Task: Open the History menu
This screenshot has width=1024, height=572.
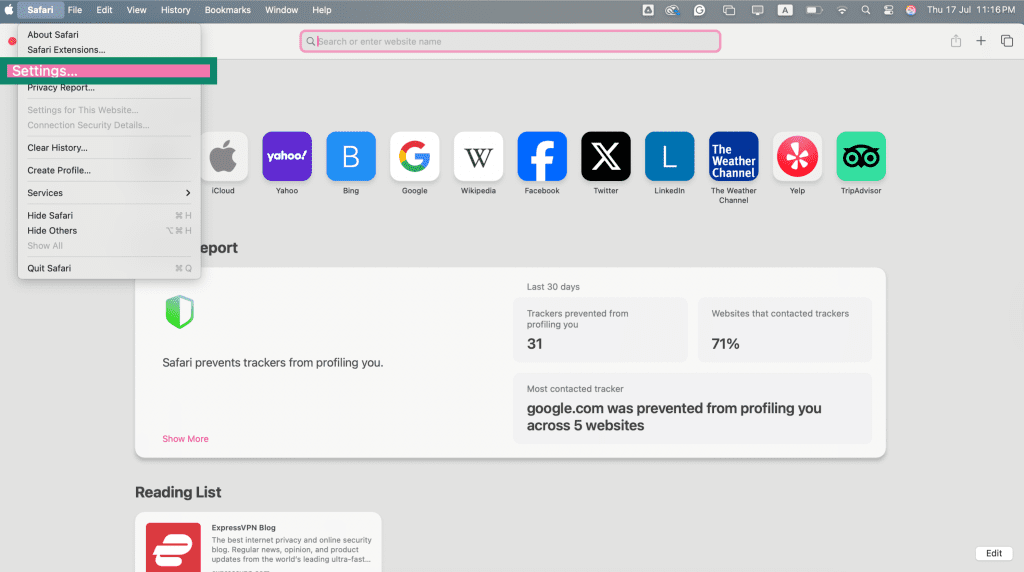Action: pyautogui.click(x=176, y=10)
